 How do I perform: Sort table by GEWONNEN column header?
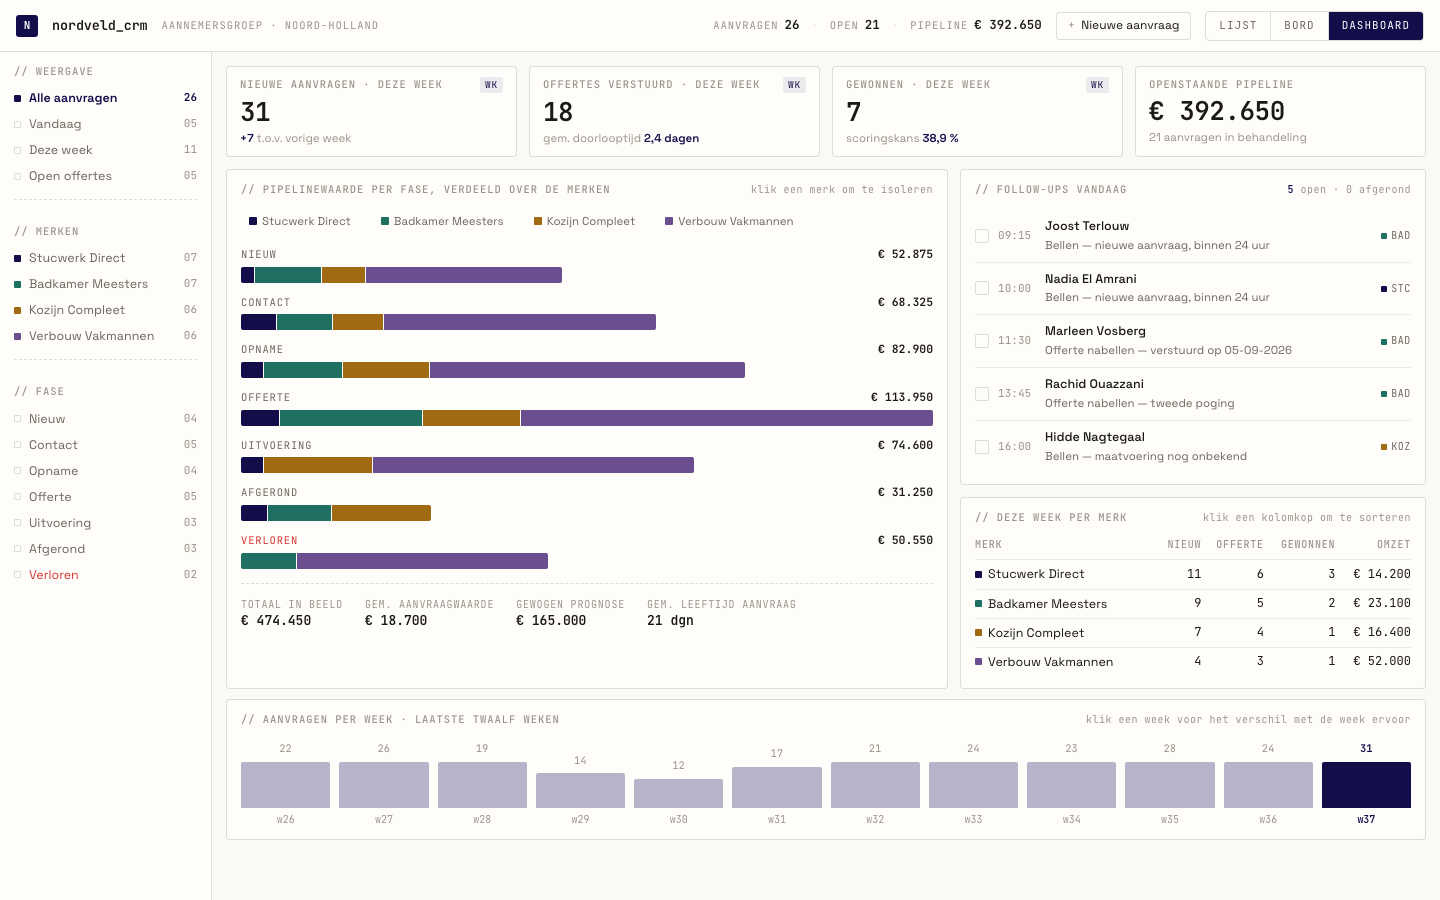coord(1308,545)
